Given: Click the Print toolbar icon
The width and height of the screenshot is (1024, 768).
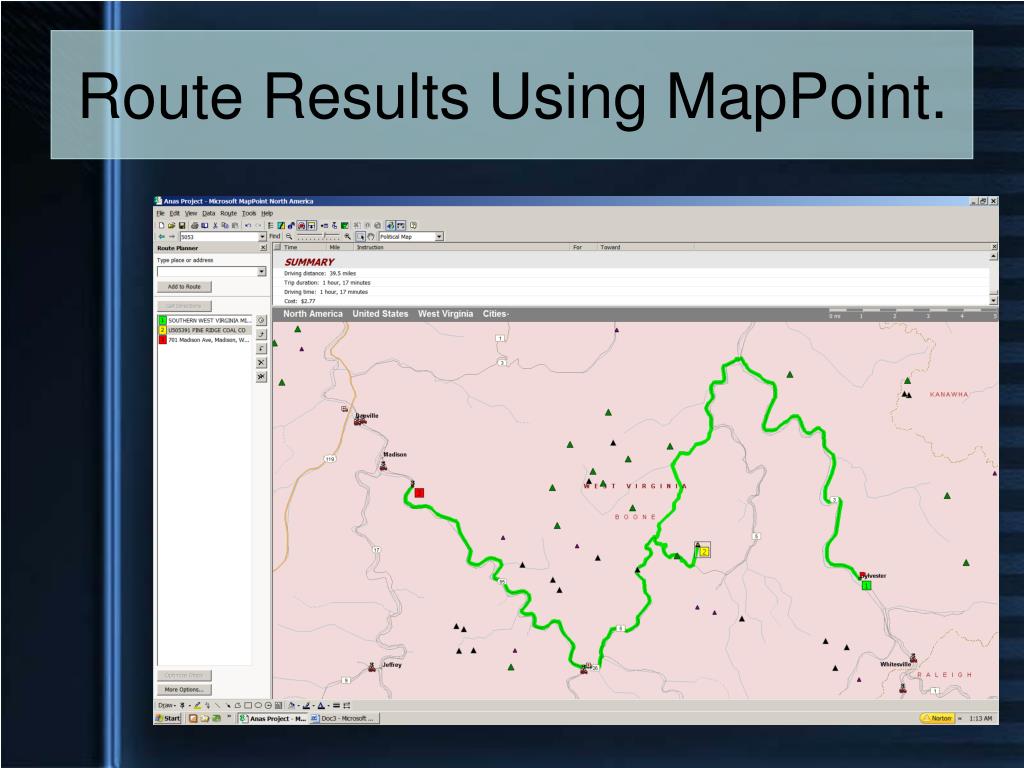Looking at the screenshot, I should (195, 225).
